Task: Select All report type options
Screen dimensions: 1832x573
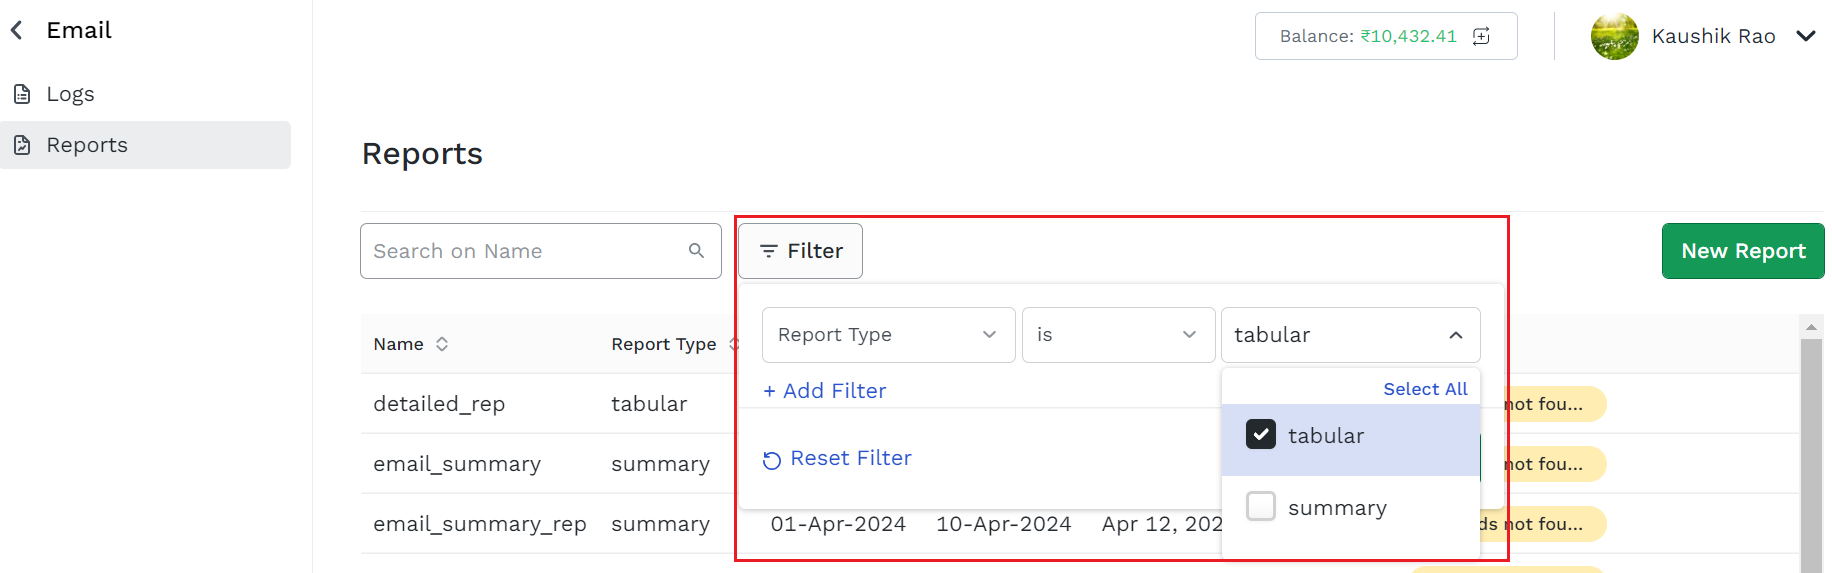Action: pyautogui.click(x=1425, y=389)
